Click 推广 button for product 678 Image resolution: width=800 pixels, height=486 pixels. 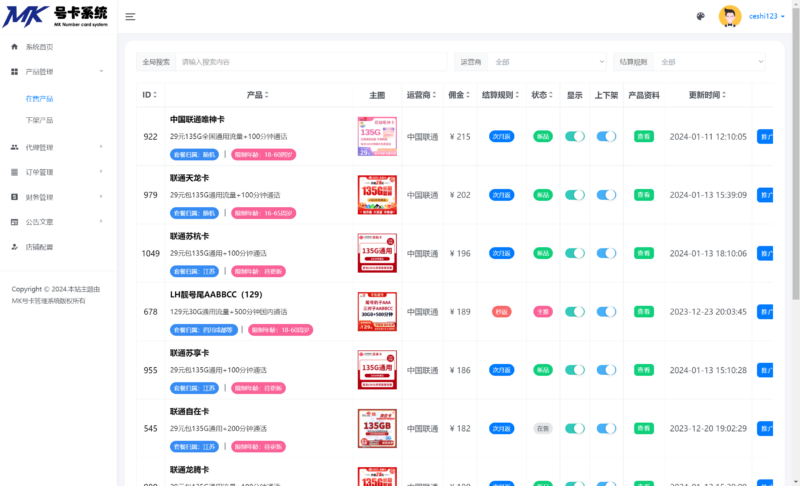click(x=765, y=312)
